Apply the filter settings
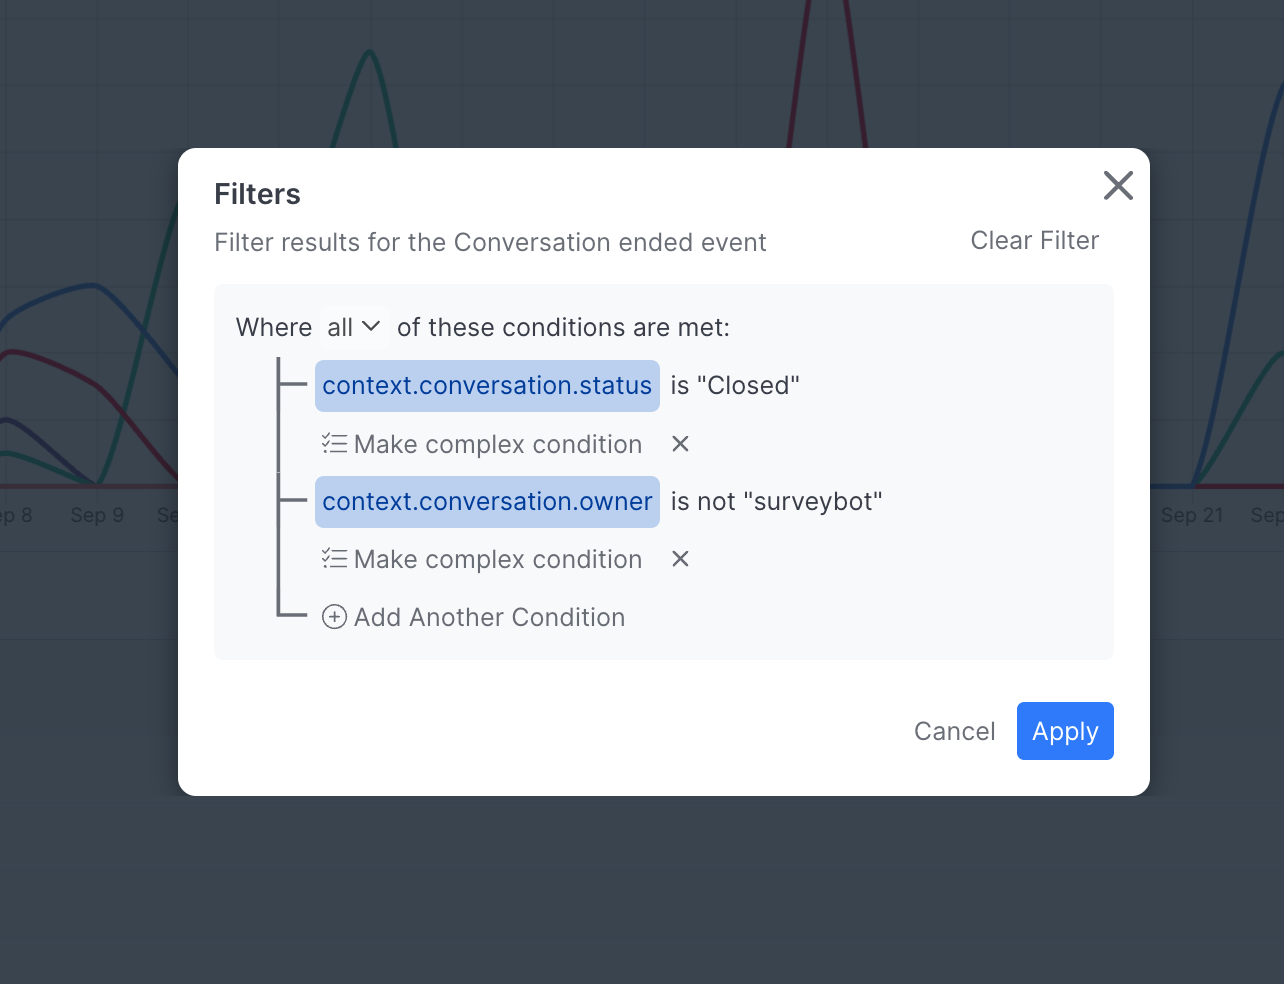The height and width of the screenshot is (984, 1284). [x=1064, y=731]
